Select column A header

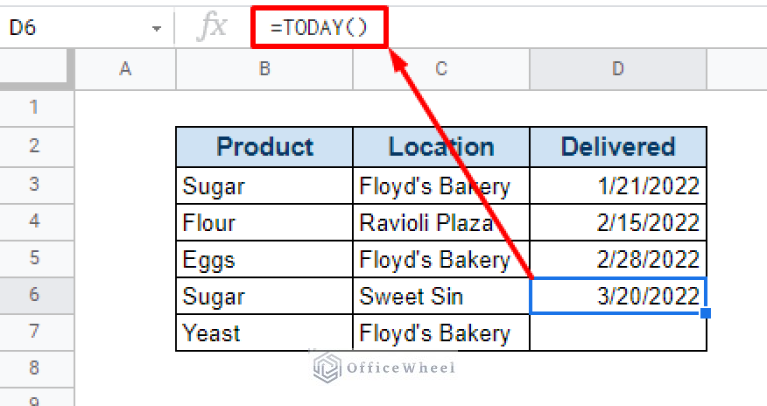point(125,68)
